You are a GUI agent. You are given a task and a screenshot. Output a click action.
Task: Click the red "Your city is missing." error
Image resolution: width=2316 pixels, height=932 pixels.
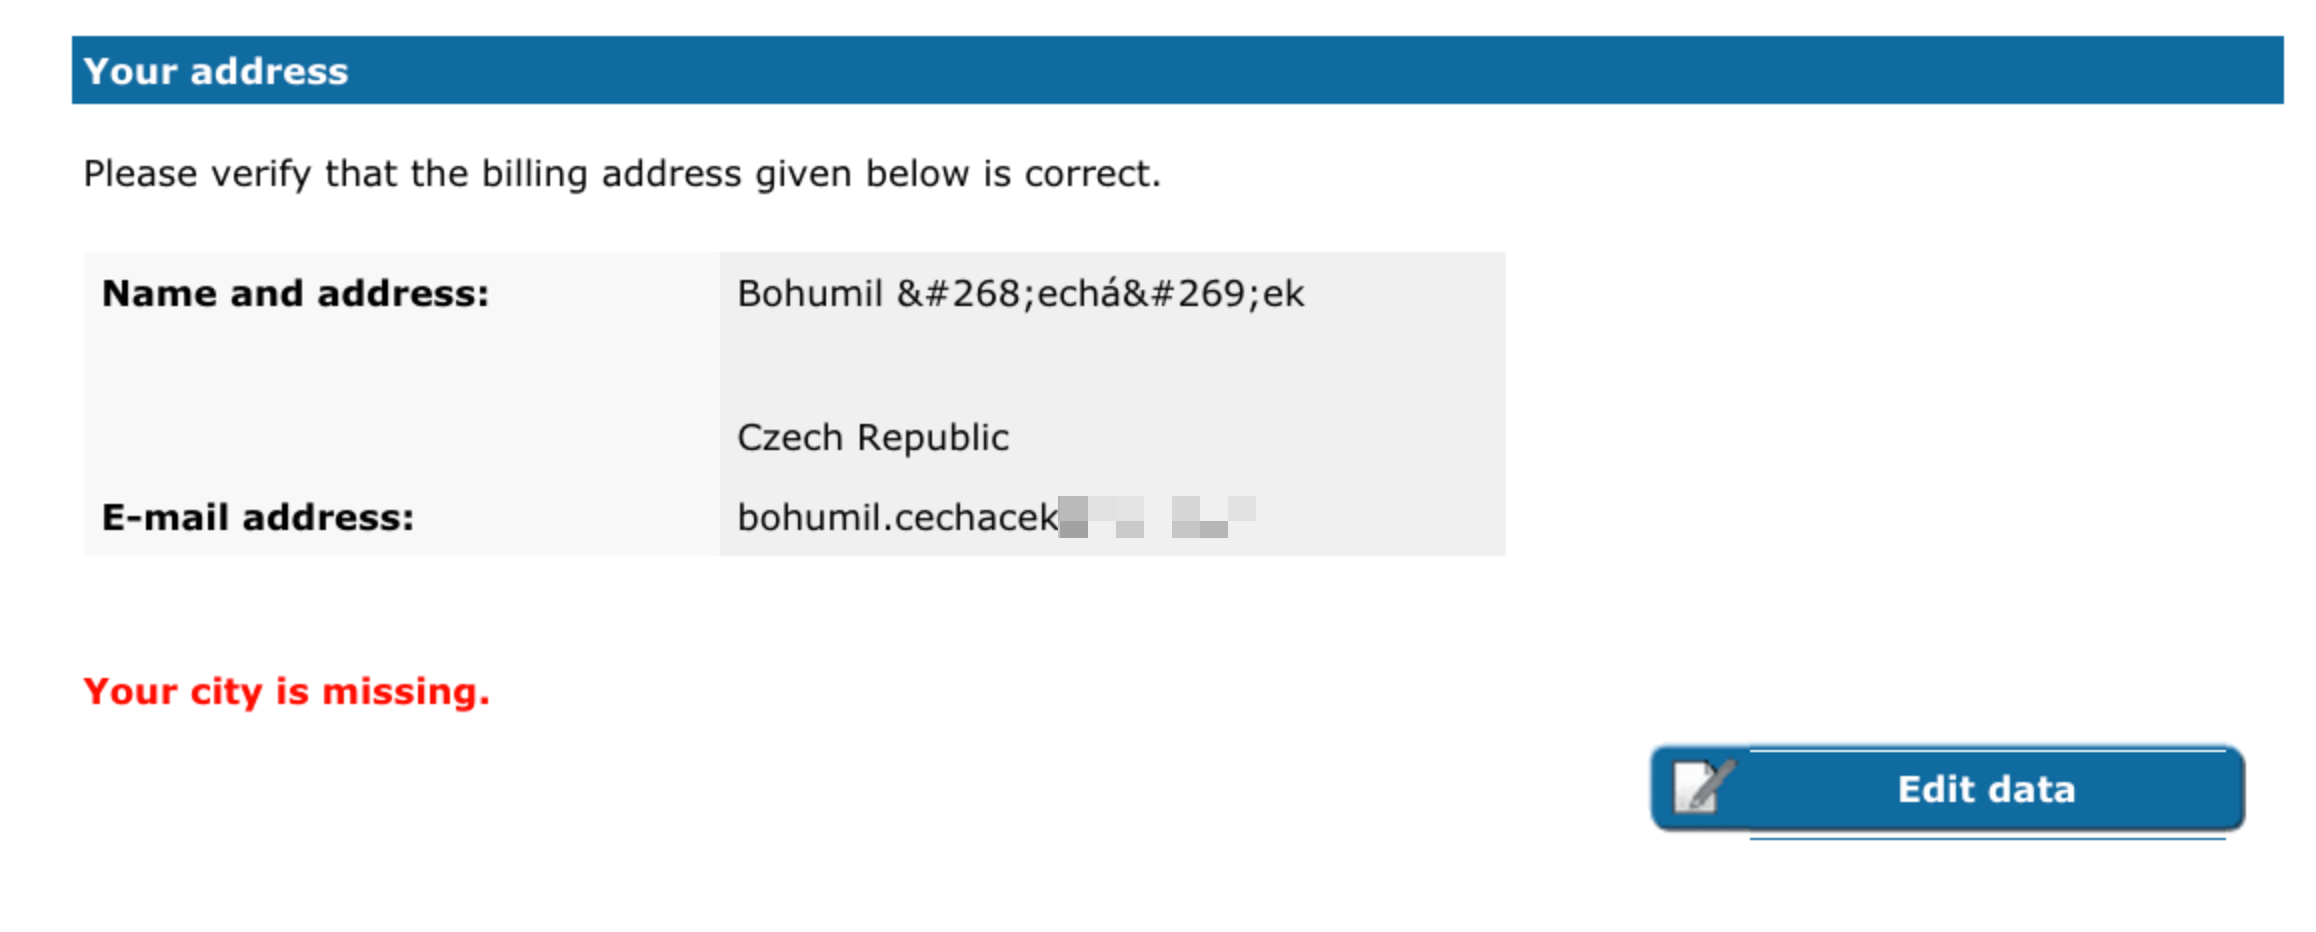point(286,691)
